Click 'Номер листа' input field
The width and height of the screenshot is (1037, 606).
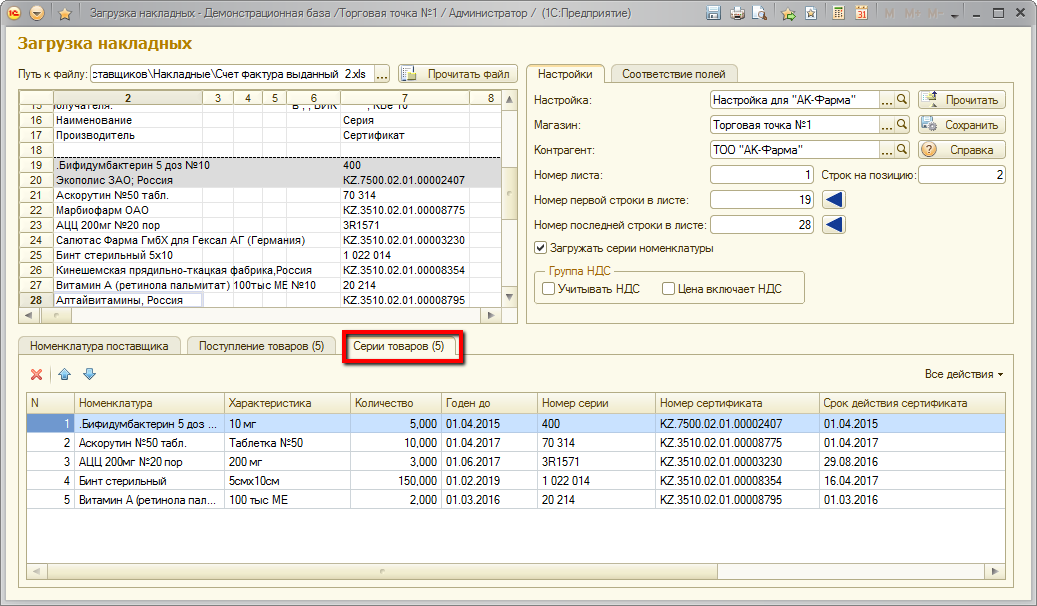coord(762,175)
